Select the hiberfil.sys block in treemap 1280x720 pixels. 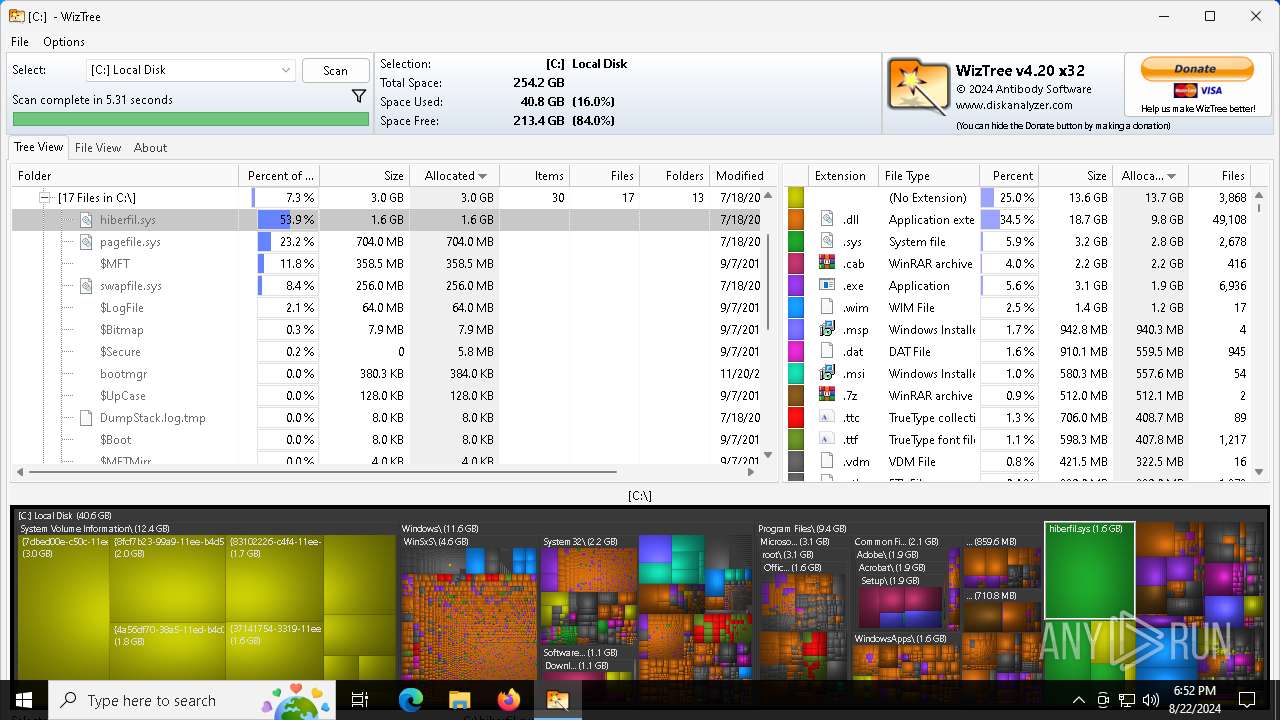(1090, 570)
